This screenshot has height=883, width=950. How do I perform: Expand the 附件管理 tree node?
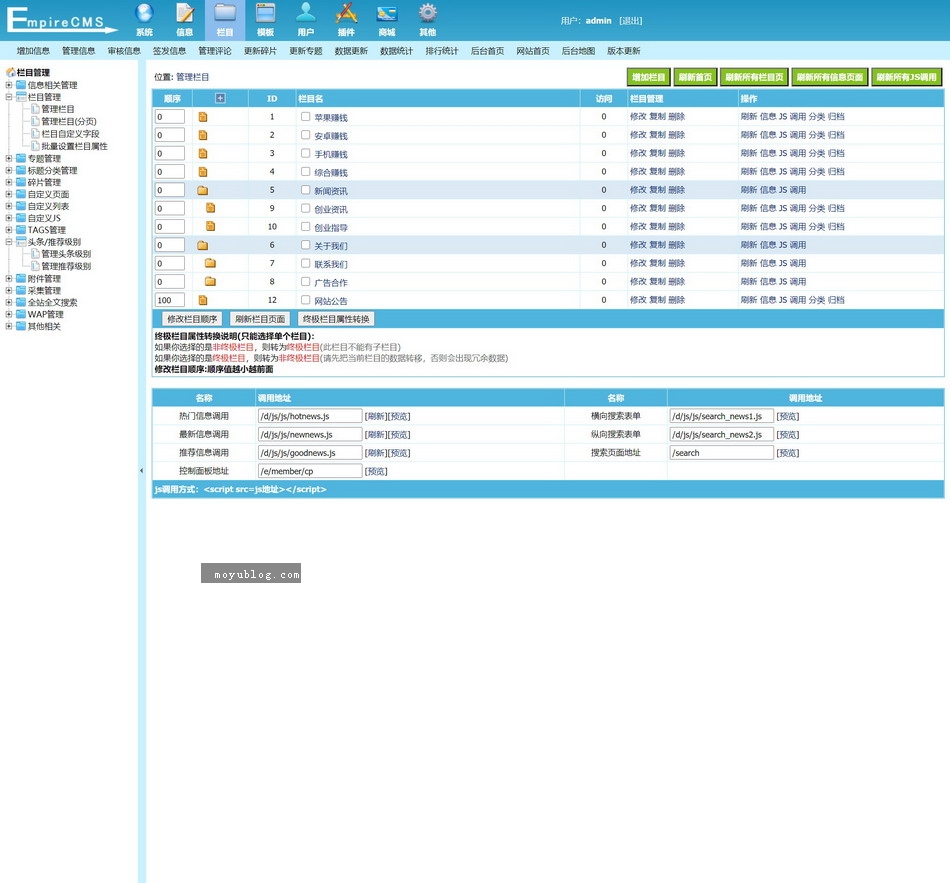(x=8, y=278)
